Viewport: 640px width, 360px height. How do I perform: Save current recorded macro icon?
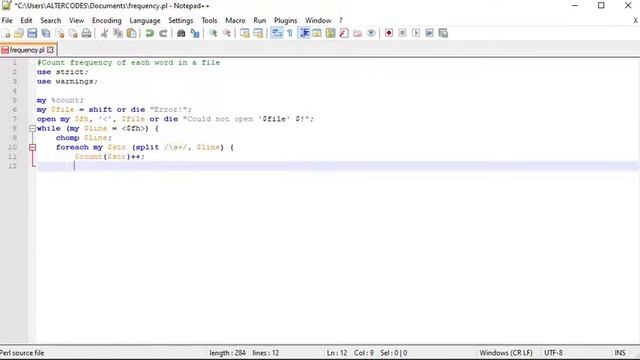pos(443,33)
